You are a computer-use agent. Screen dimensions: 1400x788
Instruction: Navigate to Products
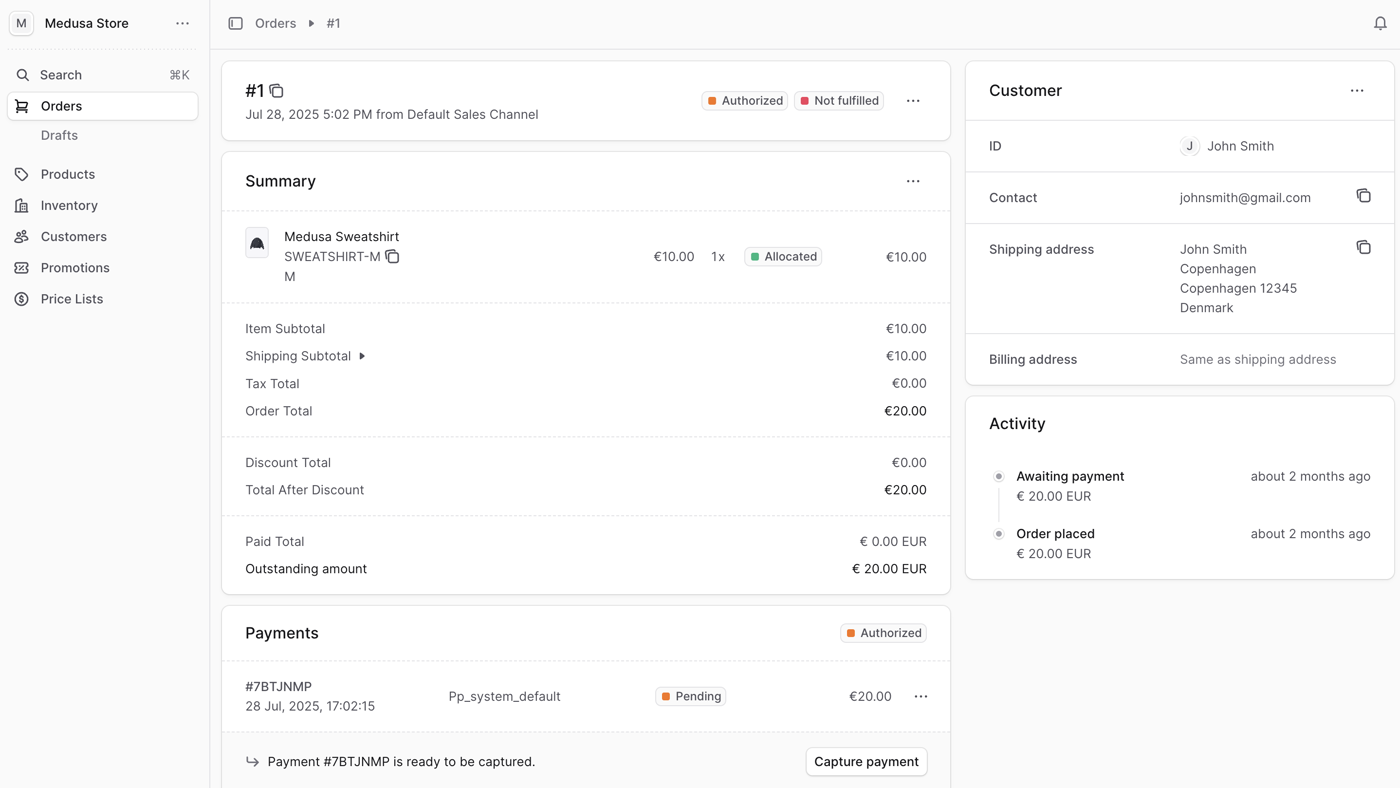pyautogui.click(x=103, y=174)
